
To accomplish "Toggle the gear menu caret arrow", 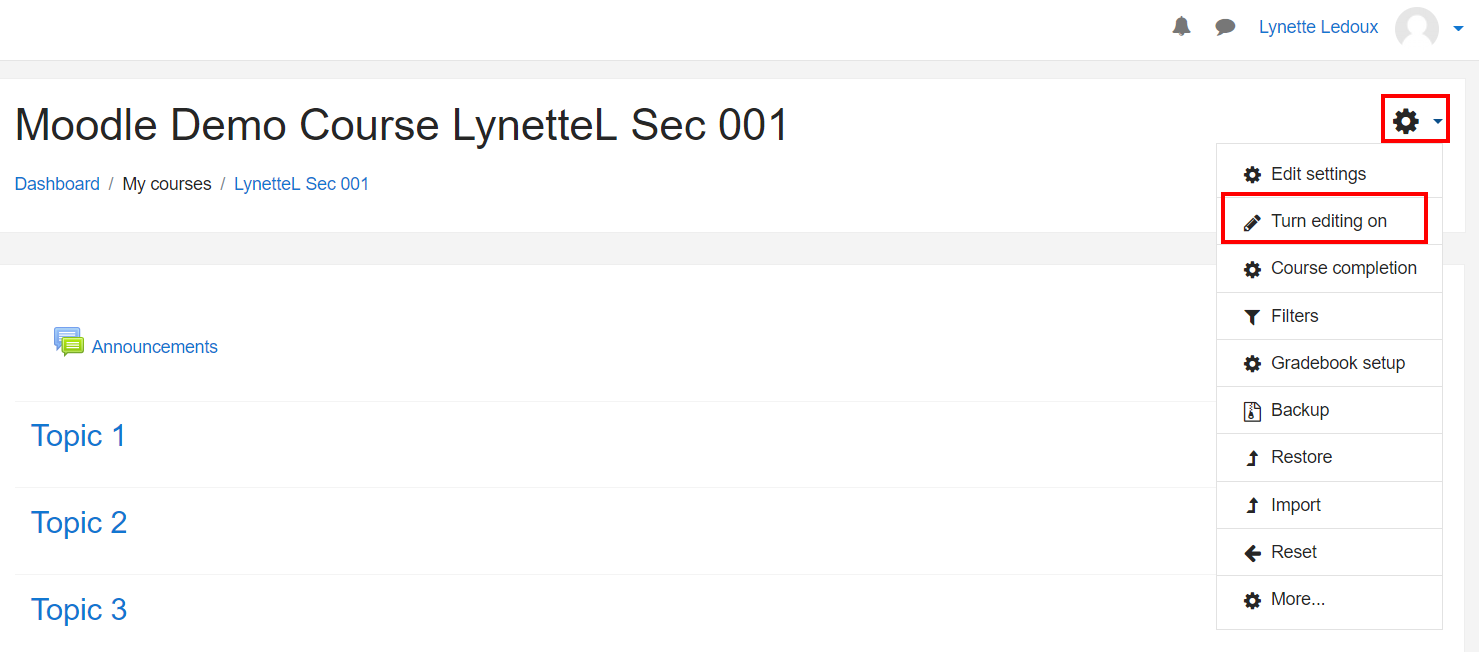I will point(1438,122).
